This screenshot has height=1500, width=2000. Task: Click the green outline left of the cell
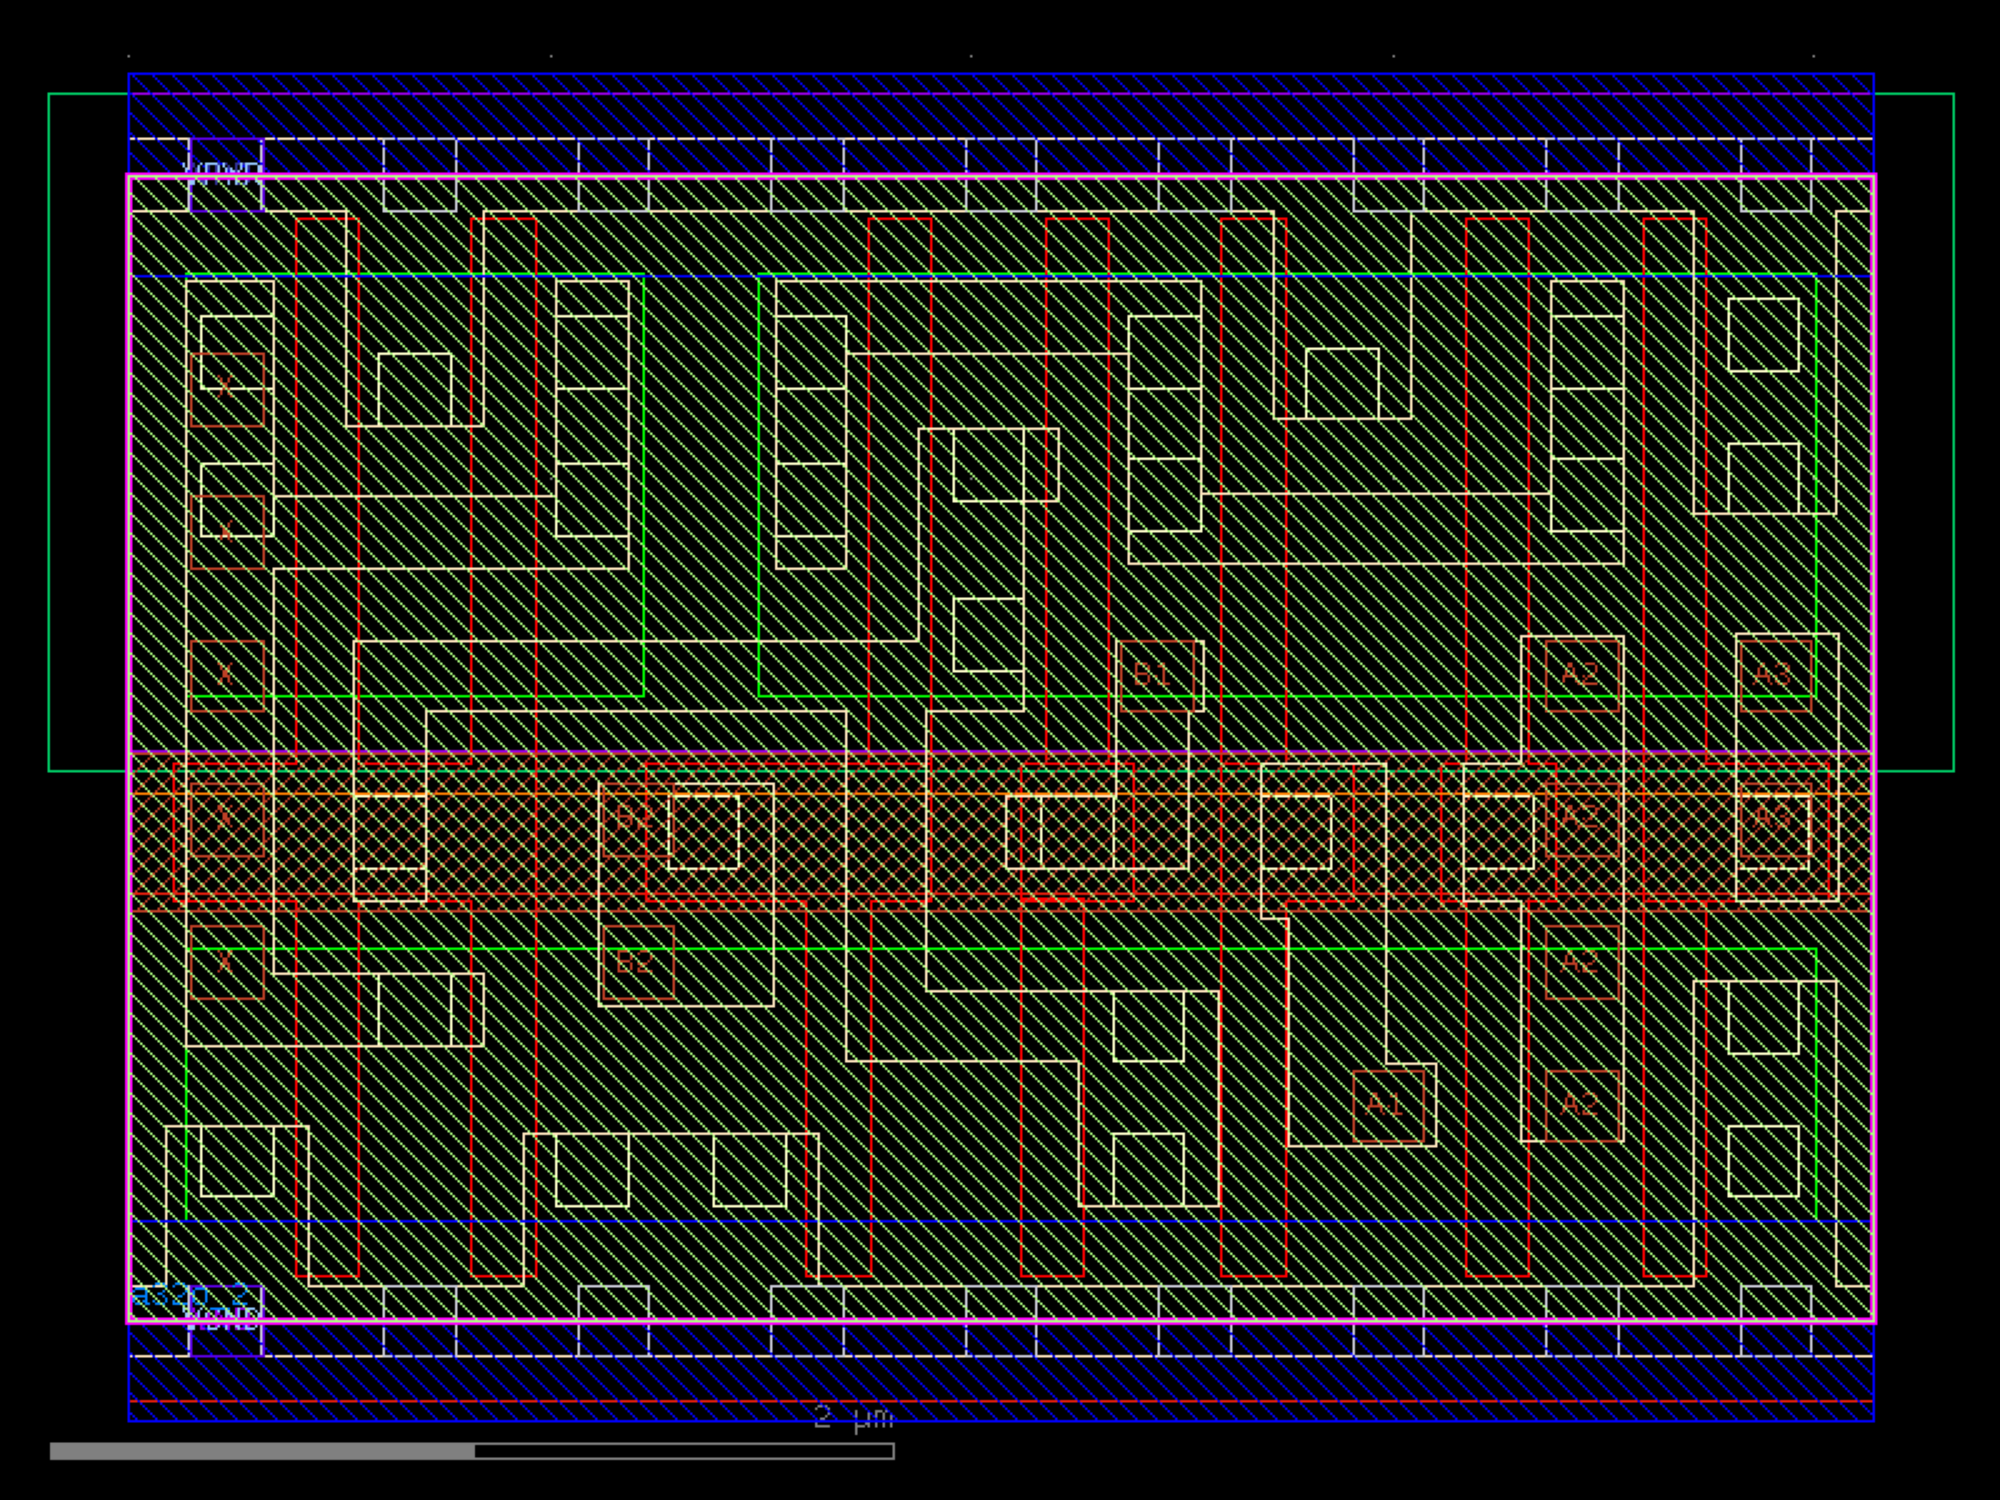(49, 430)
